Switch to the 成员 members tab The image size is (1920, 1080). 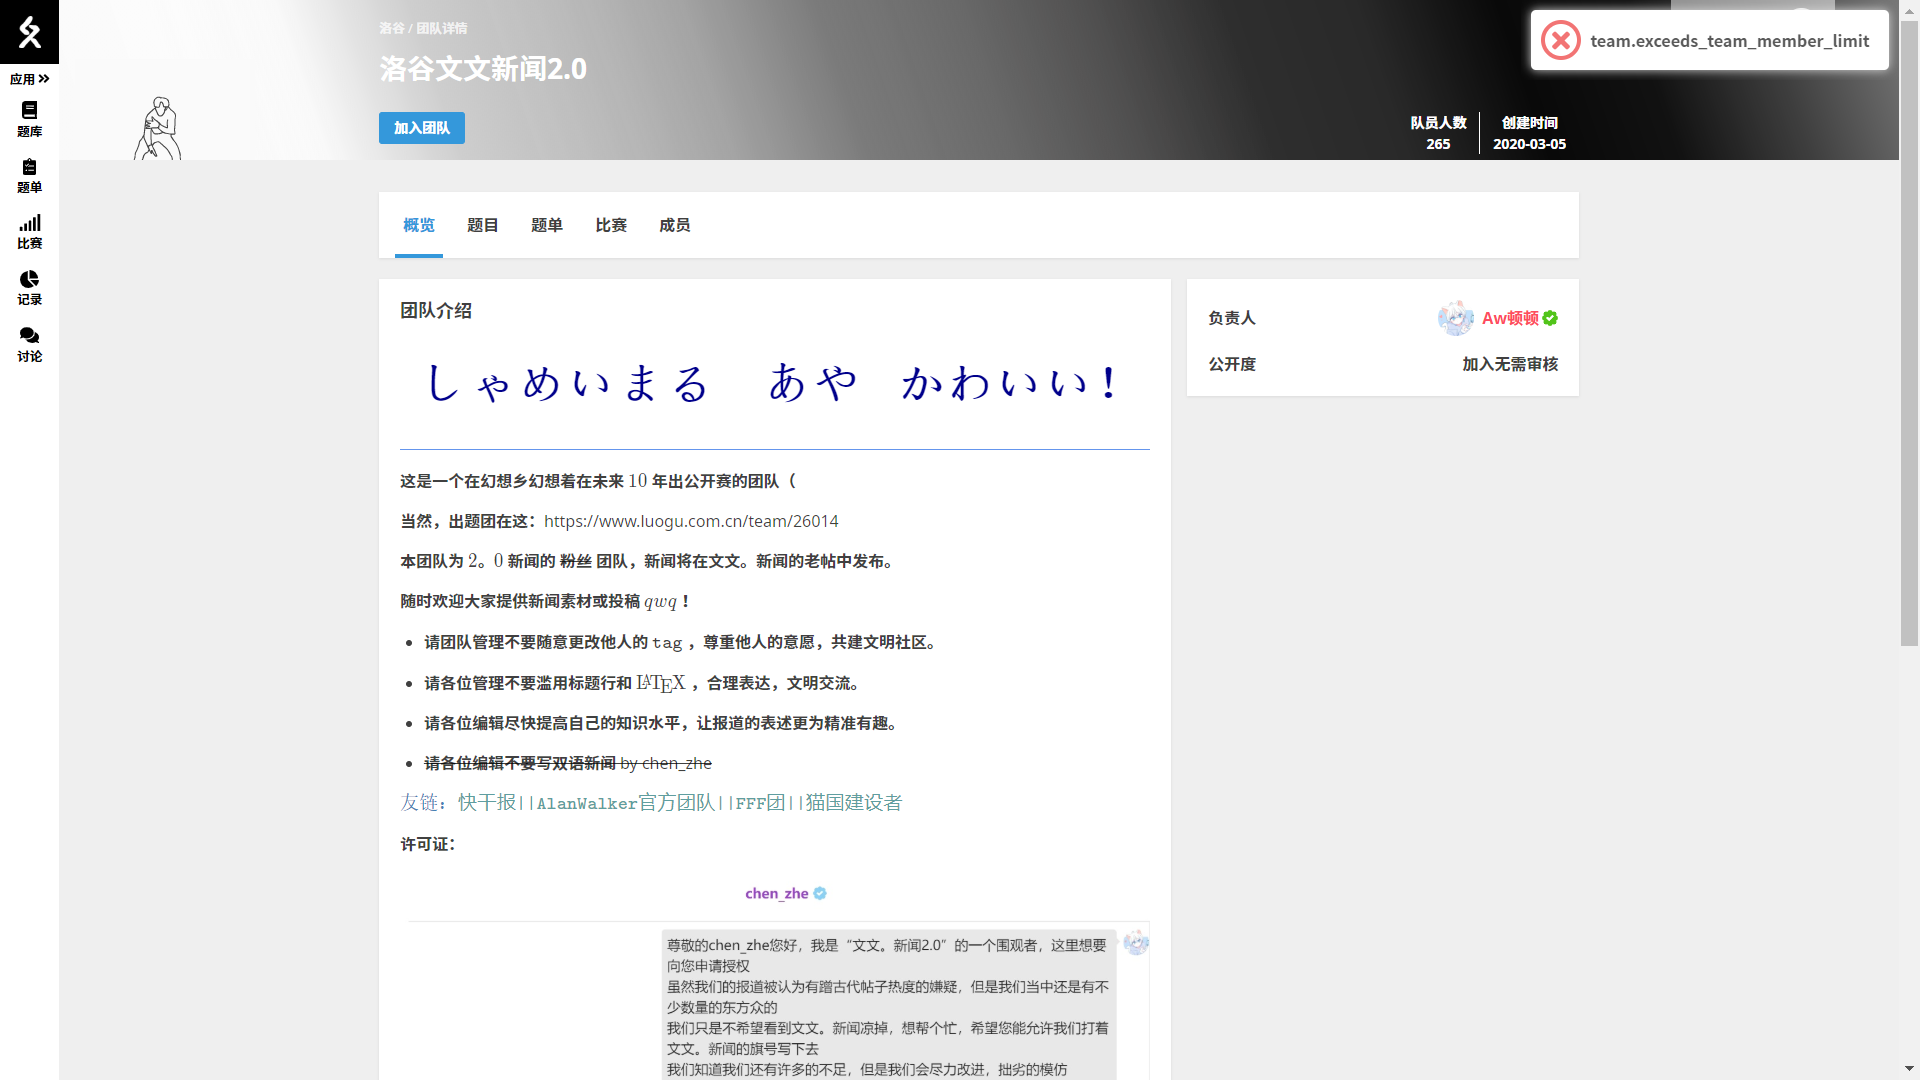coord(674,225)
